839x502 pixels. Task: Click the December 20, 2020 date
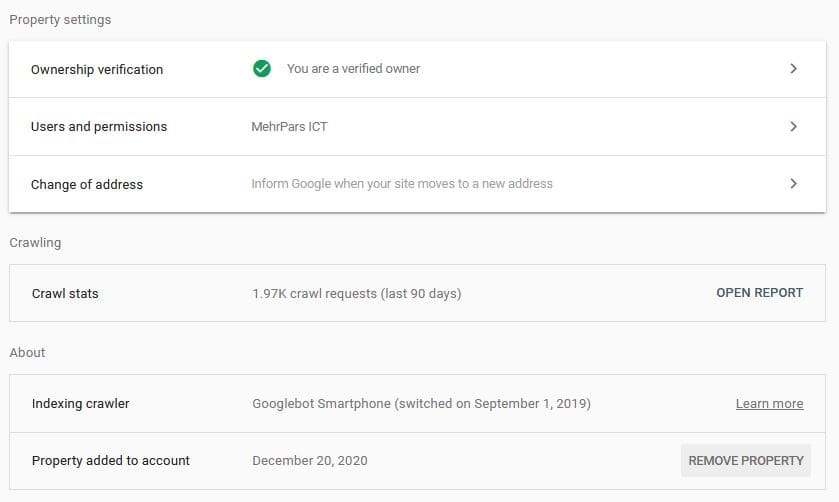pyautogui.click(x=310, y=461)
